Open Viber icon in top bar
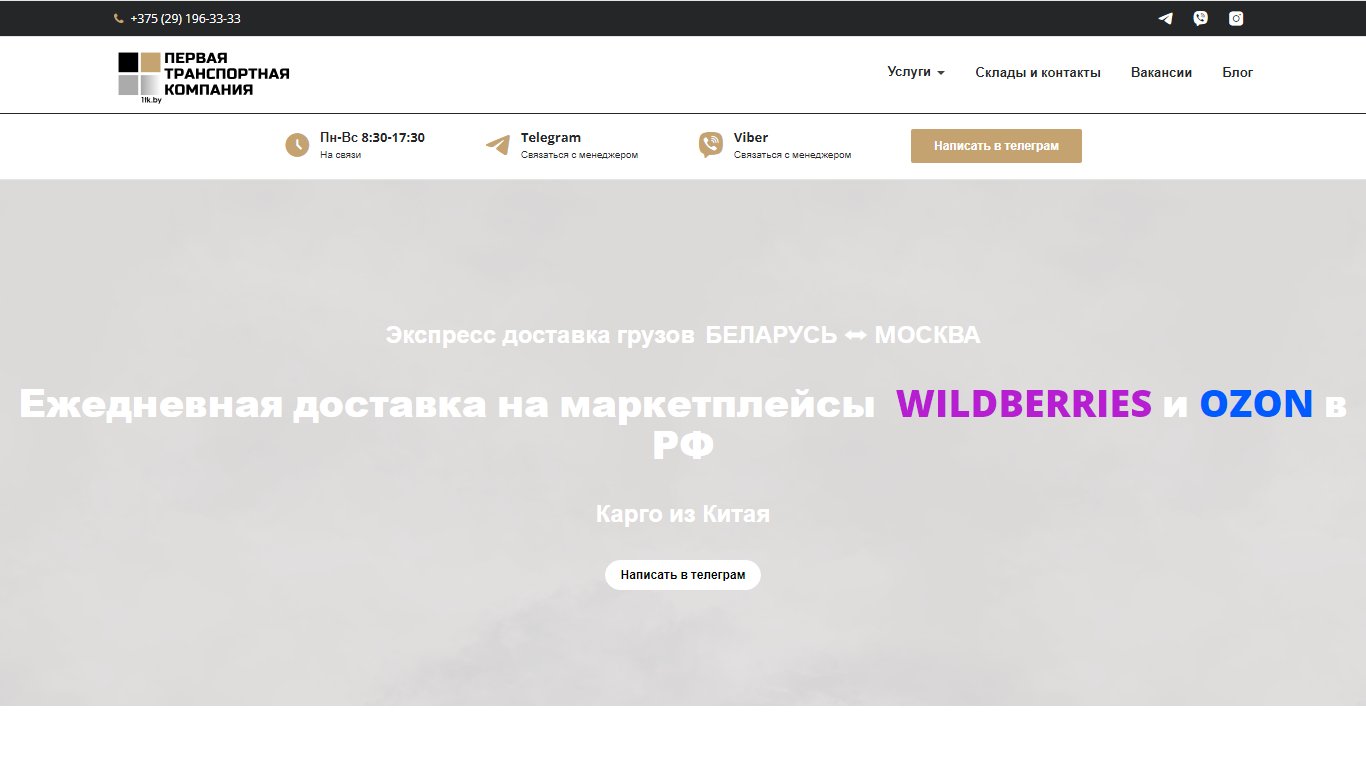This screenshot has height=768, width=1366. 1200,18
